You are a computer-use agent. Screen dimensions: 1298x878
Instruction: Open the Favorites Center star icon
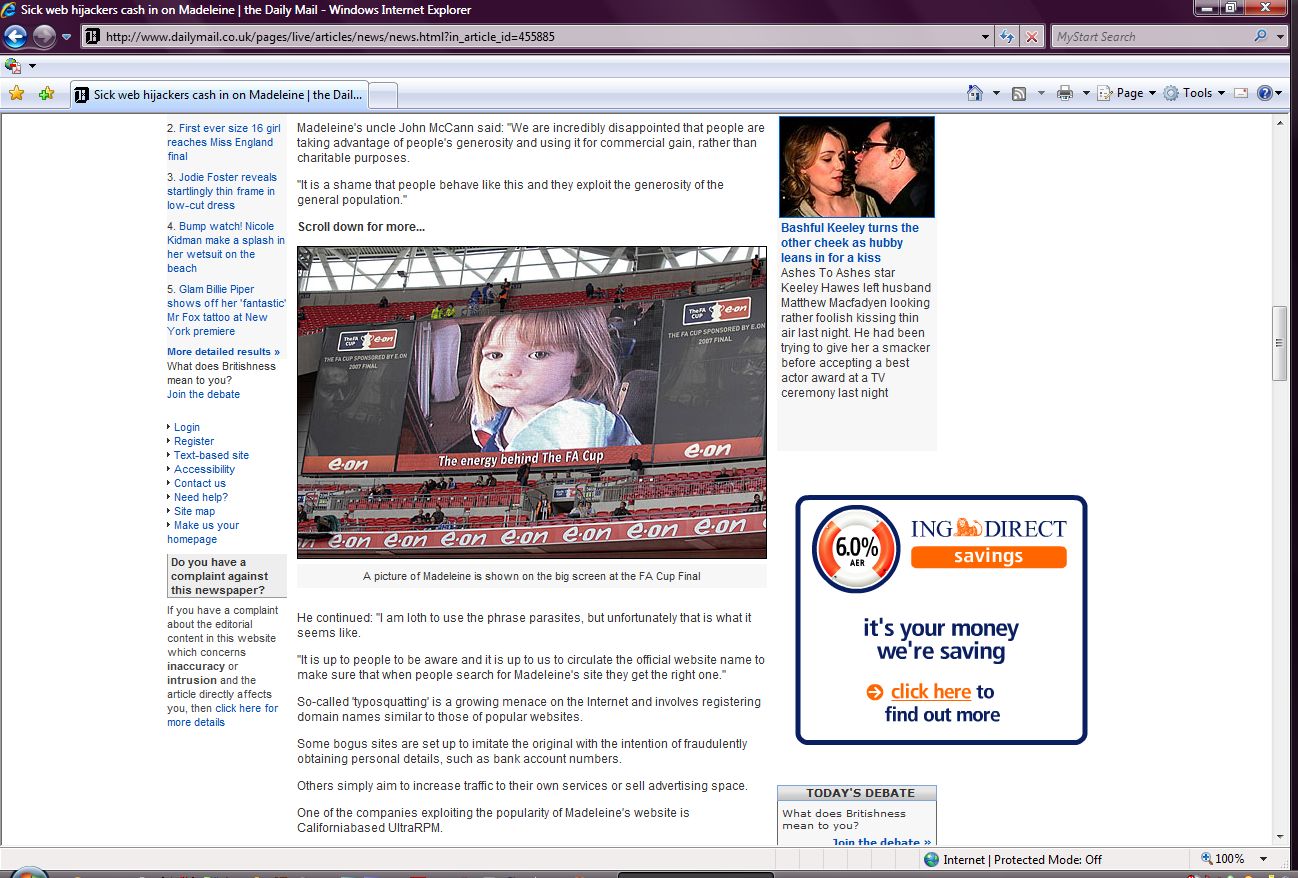pos(16,94)
